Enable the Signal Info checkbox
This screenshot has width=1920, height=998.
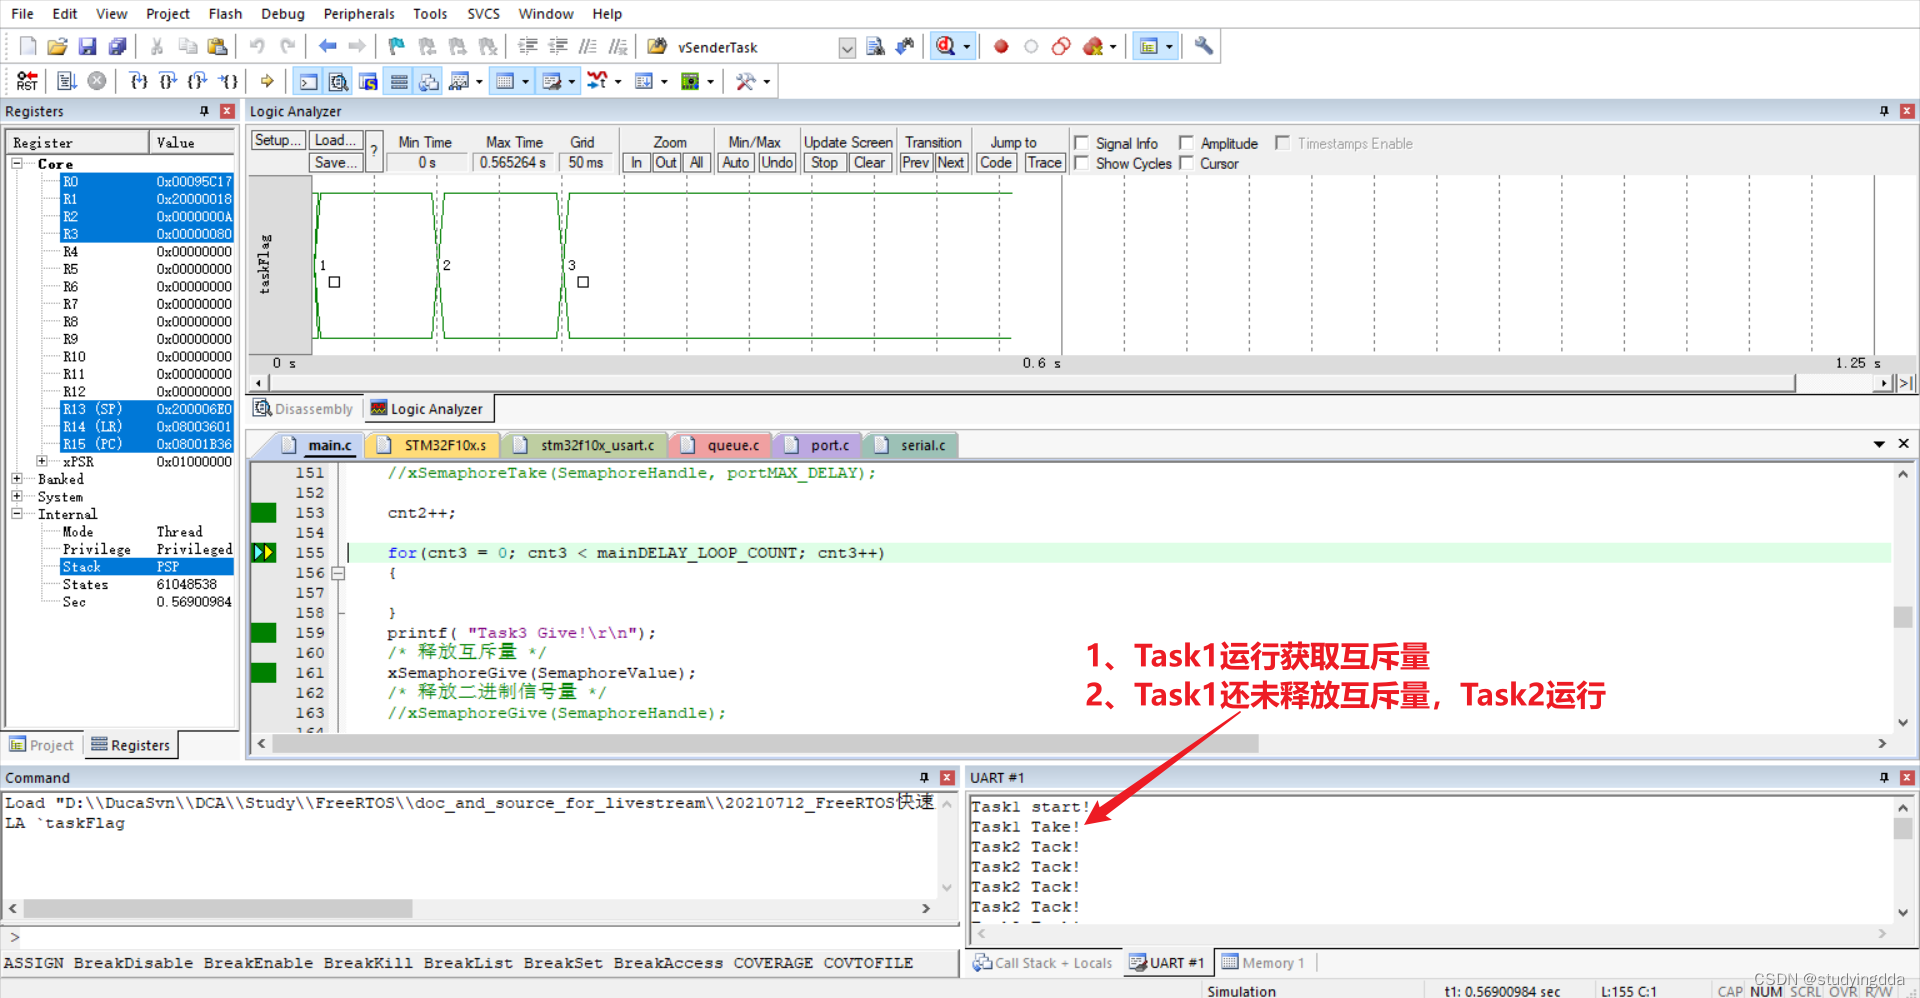tap(1081, 143)
